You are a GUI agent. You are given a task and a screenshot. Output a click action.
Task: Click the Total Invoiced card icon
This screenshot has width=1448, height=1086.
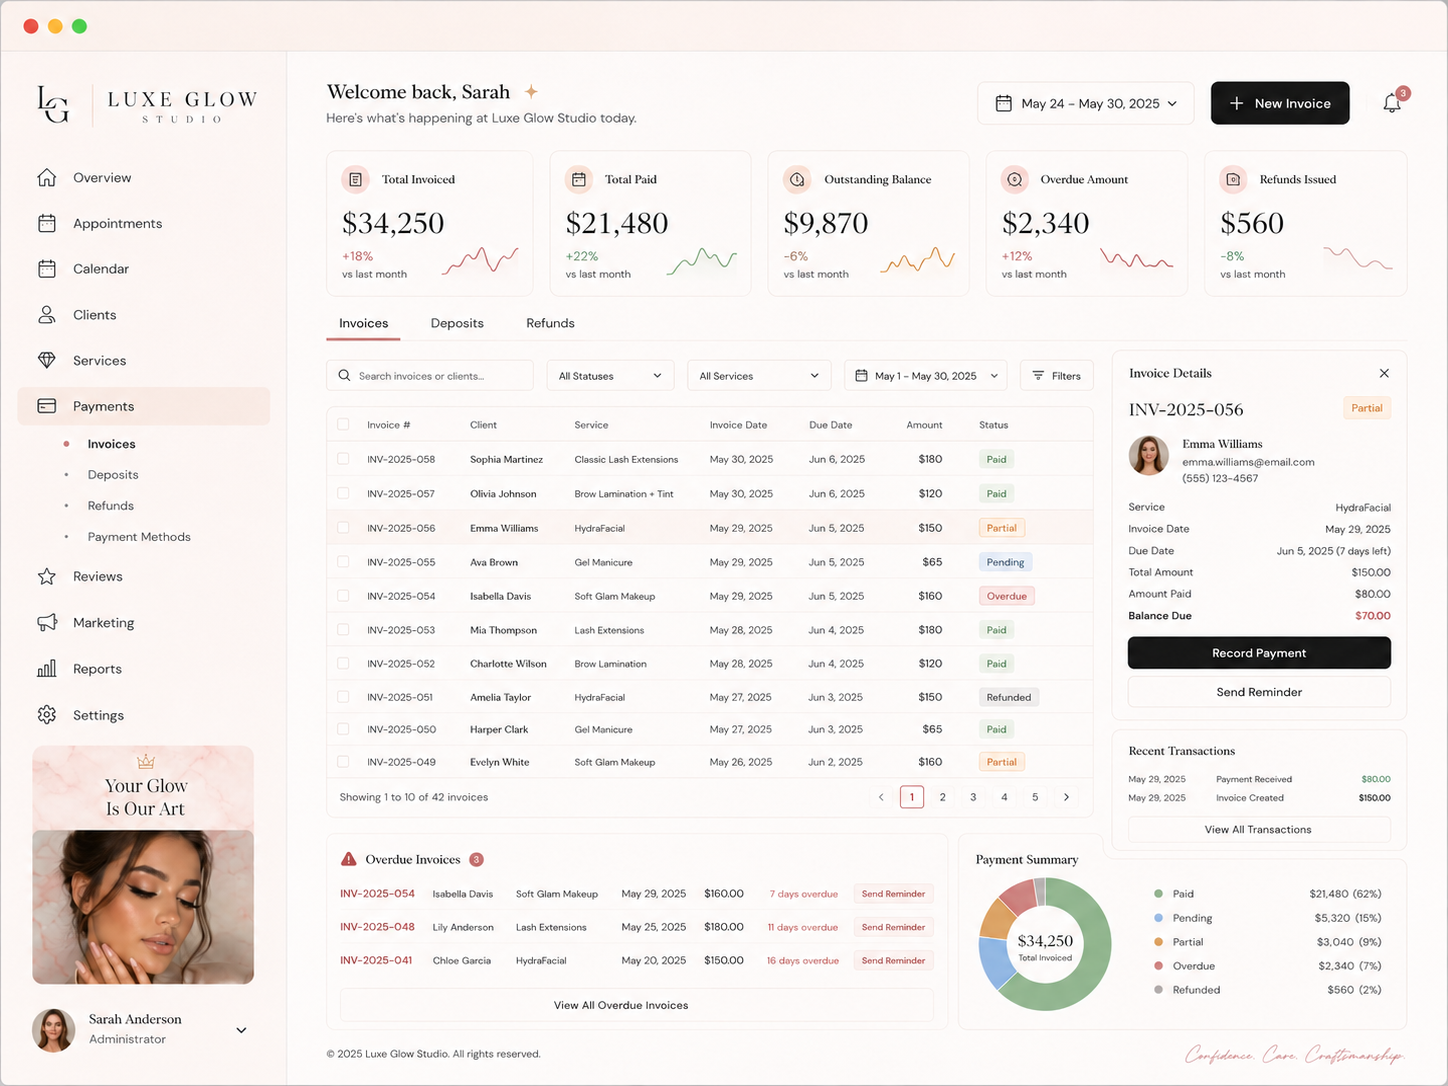[x=355, y=180]
